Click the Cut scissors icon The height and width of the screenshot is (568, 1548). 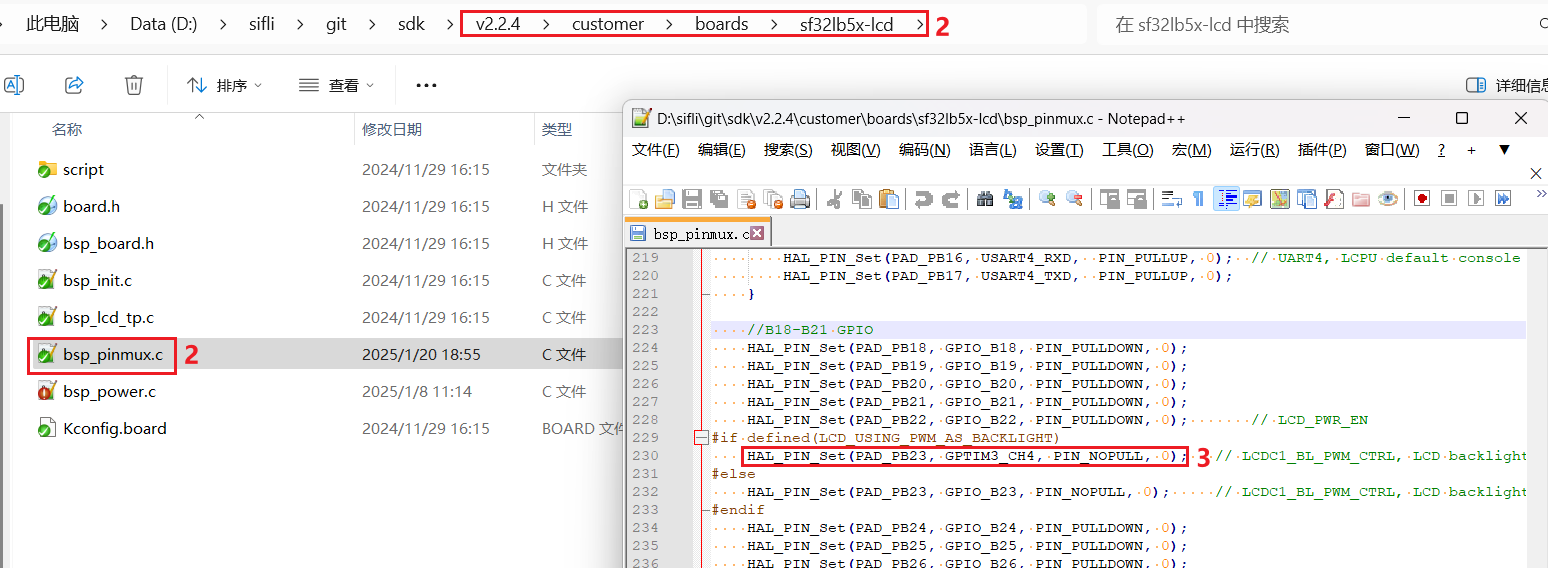834,199
